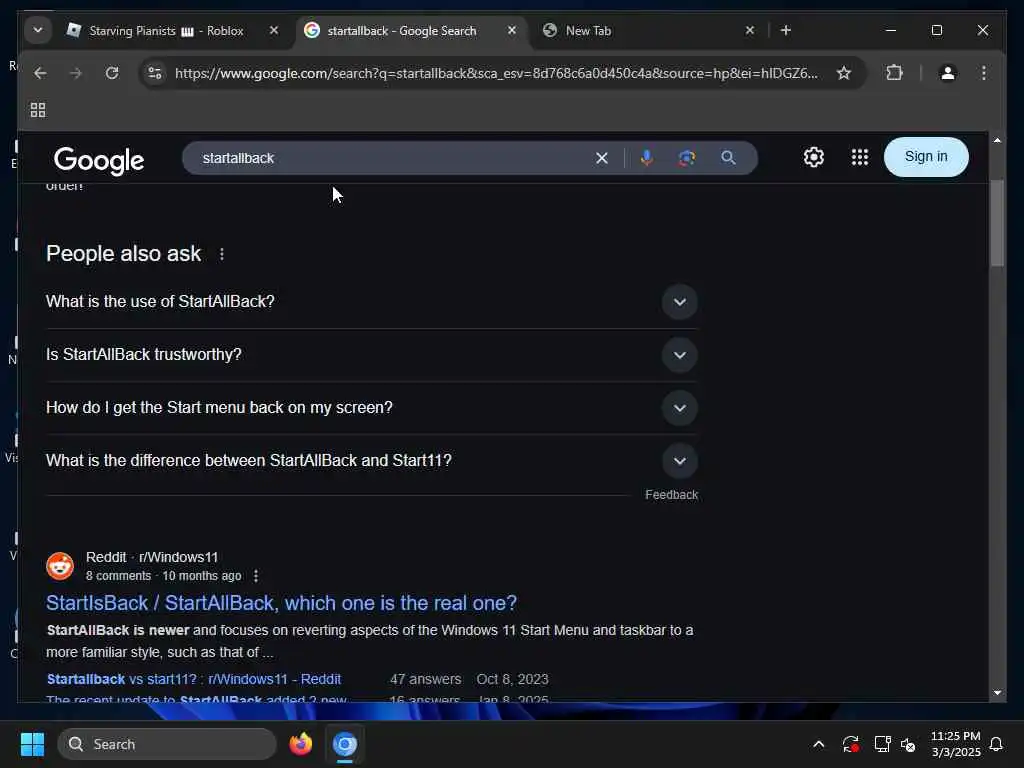Open the Chrome profile icon
1024x768 pixels.
tap(948, 73)
